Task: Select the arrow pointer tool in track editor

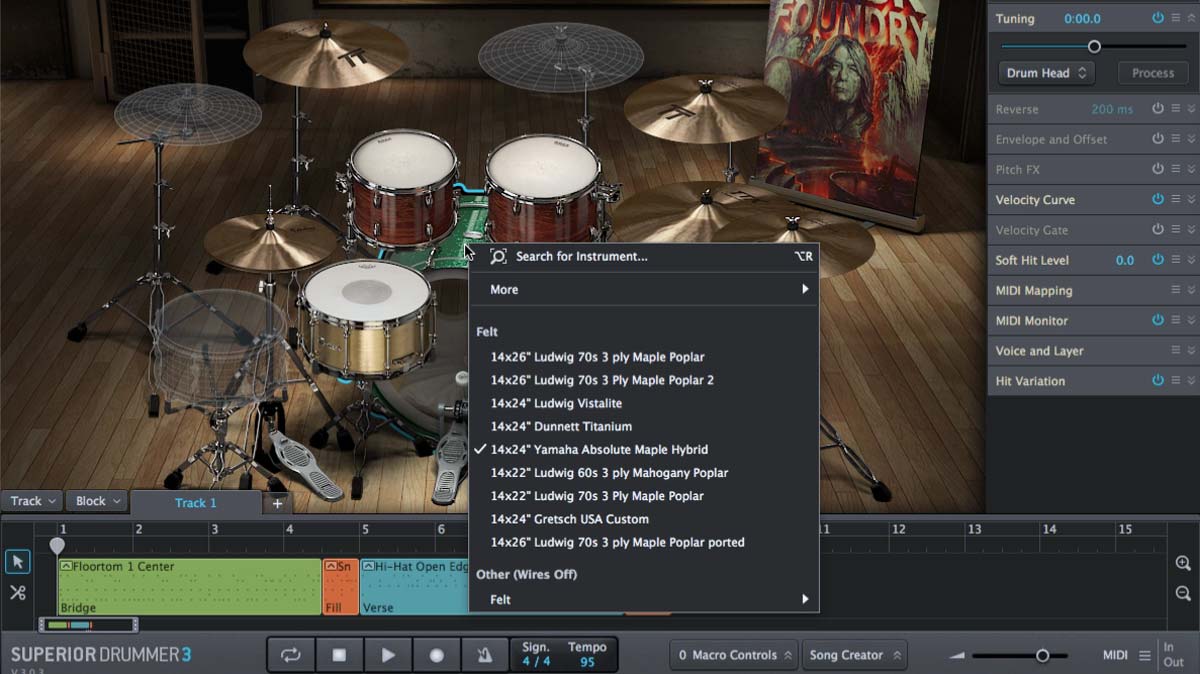Action: pyautogui.click(x=18, y=562)
